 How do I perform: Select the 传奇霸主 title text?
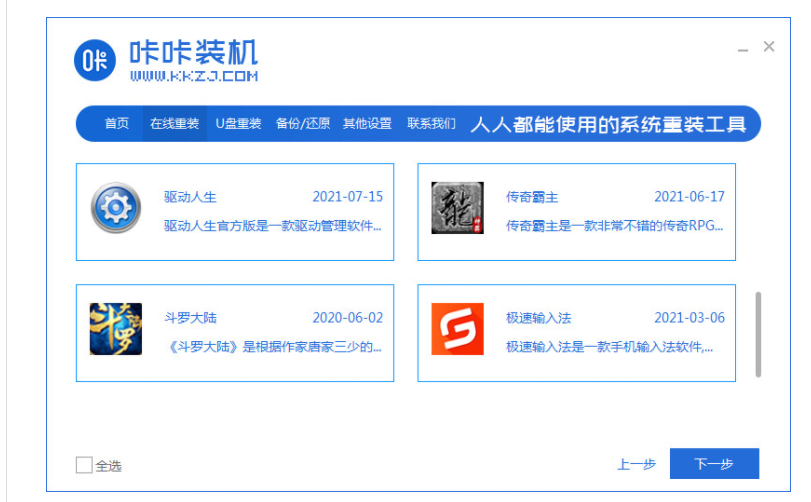pos(532,197)
